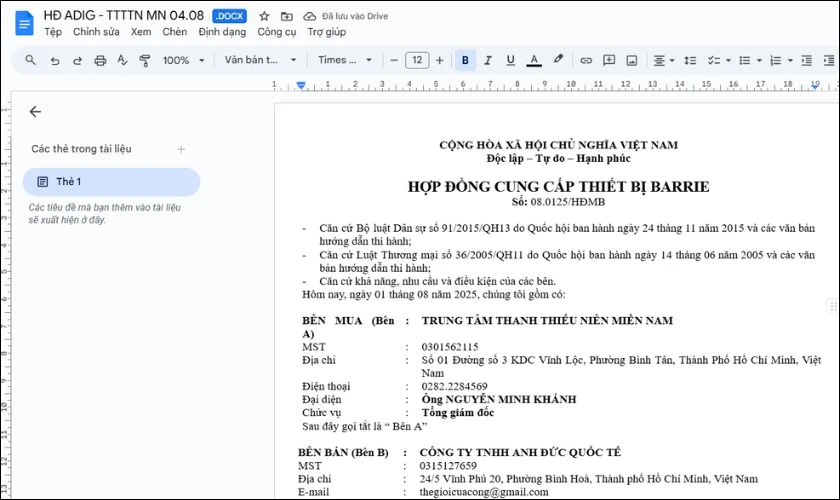Increase the font size
840x500 pixels.
click(440, 60)
